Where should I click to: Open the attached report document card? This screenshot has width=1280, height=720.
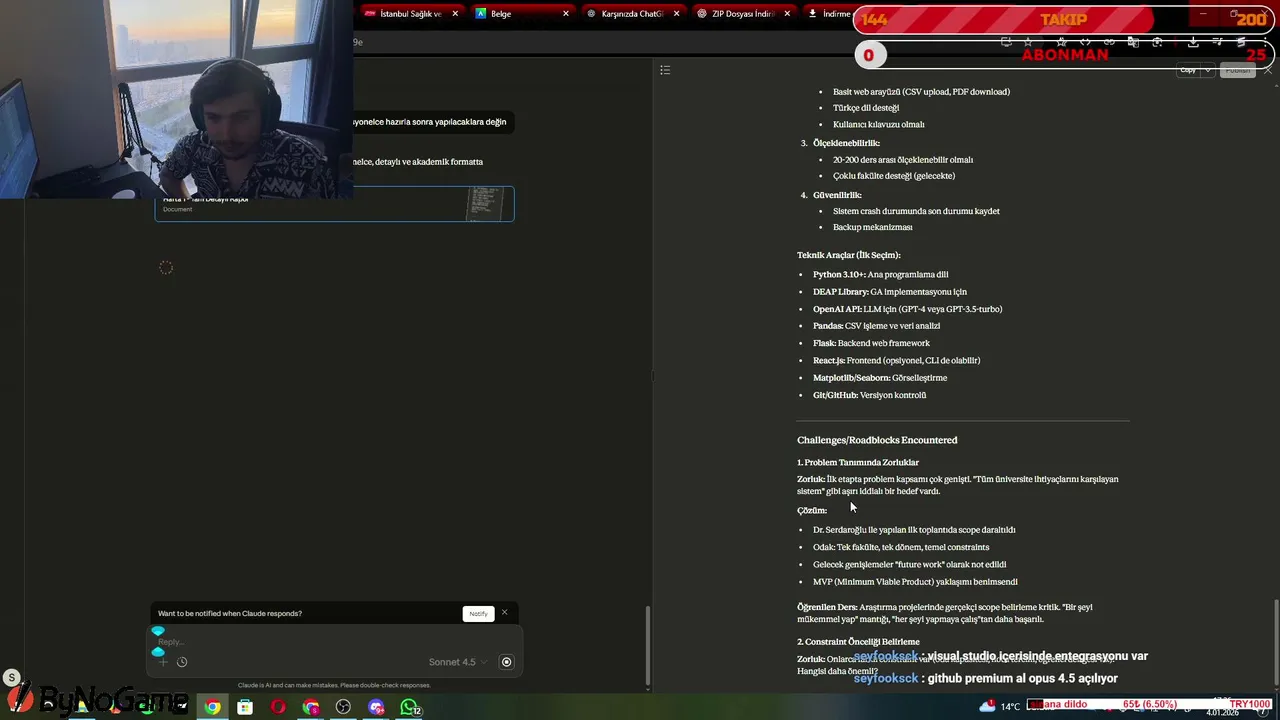click(x=334, y=203)
